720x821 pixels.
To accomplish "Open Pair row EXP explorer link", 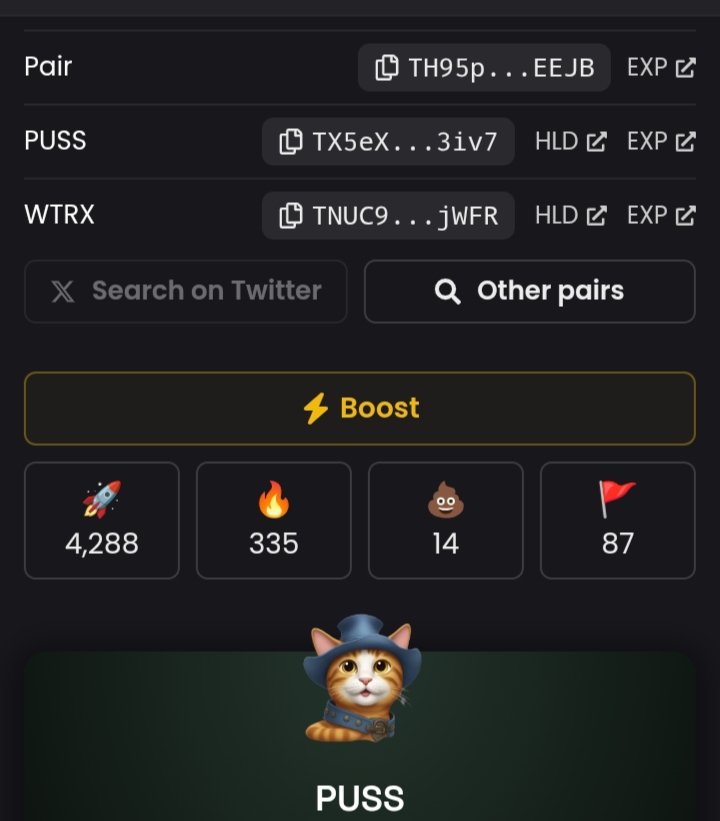I will (x=661, y=68).
